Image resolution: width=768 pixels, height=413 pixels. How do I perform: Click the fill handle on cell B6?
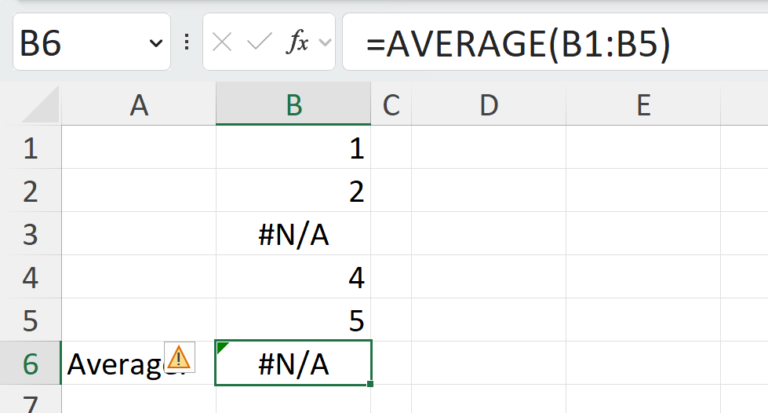(370, 384)
